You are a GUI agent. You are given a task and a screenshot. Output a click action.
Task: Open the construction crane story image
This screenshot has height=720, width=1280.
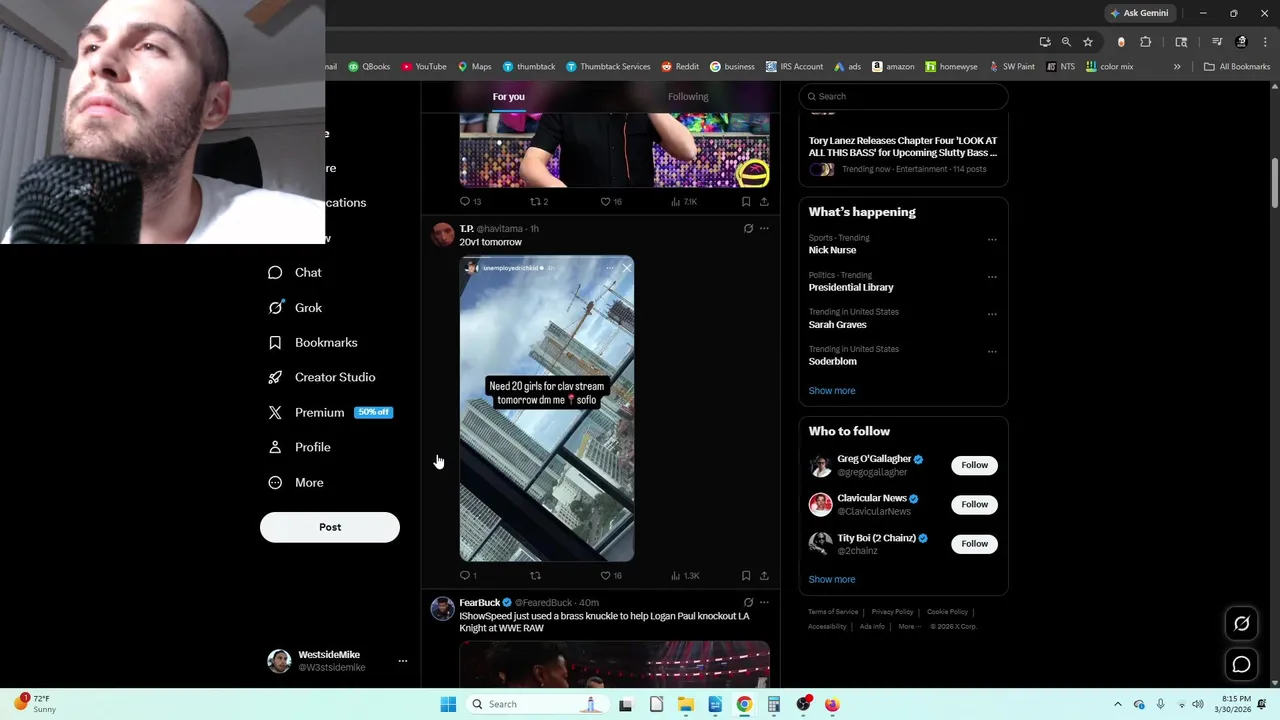[x=547, y=408]
